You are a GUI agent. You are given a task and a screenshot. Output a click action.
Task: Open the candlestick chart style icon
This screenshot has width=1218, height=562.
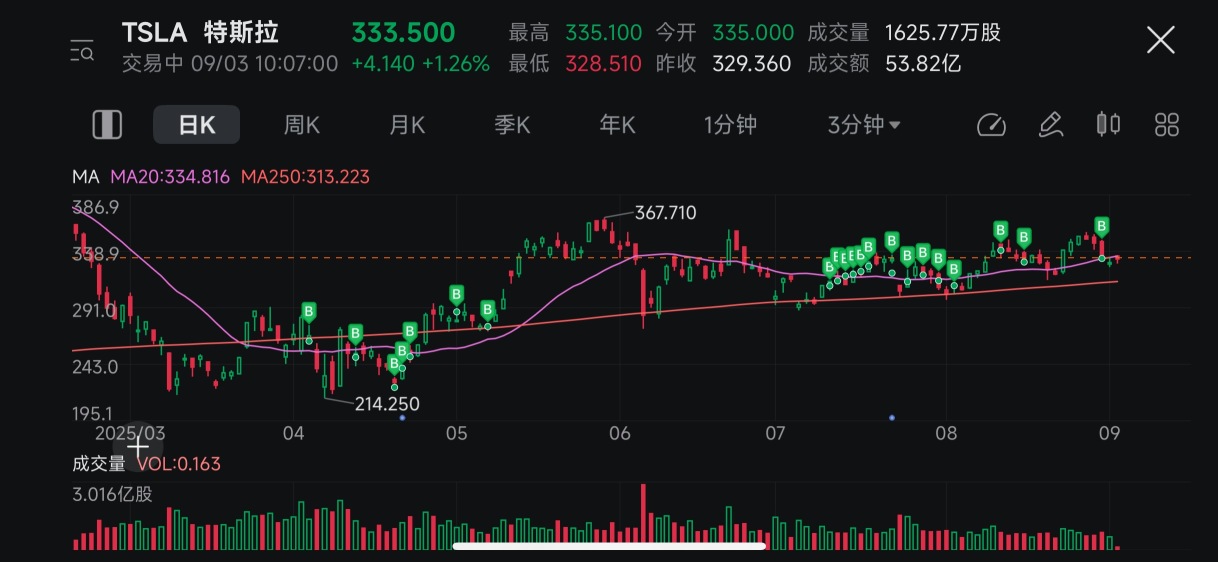(1108, 125)
